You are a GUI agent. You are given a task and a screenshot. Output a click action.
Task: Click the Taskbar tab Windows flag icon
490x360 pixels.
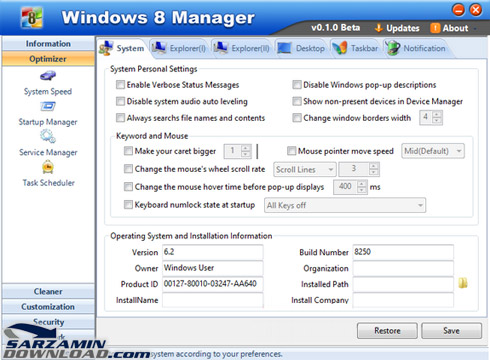(x=340, y=48)
